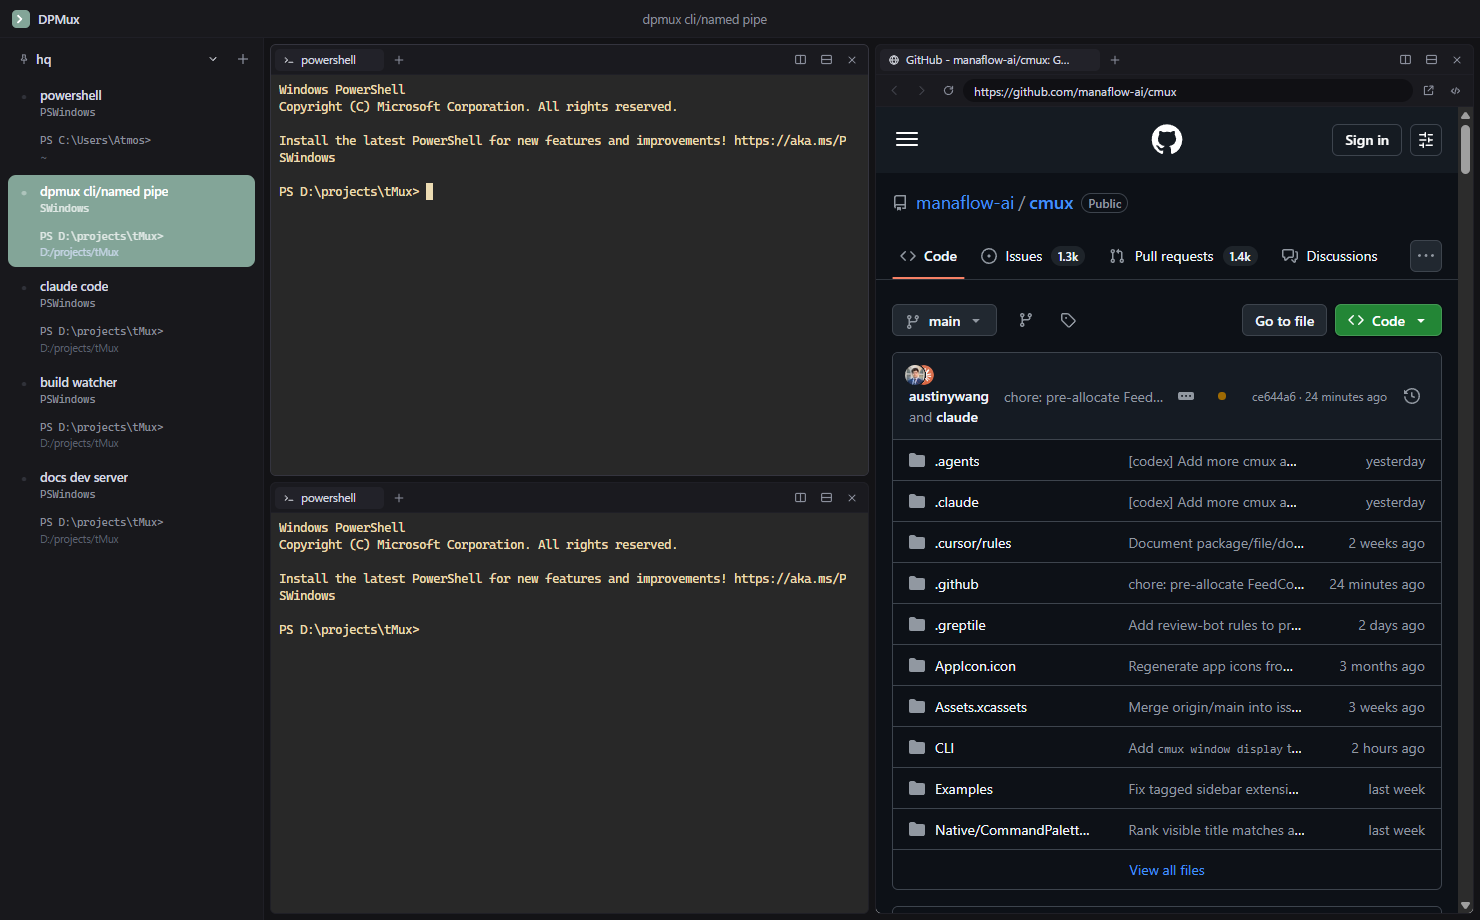The width and height of the screenshot is (1480, 920).
Task: Open the CLI folder
Action: click(944, 748)
